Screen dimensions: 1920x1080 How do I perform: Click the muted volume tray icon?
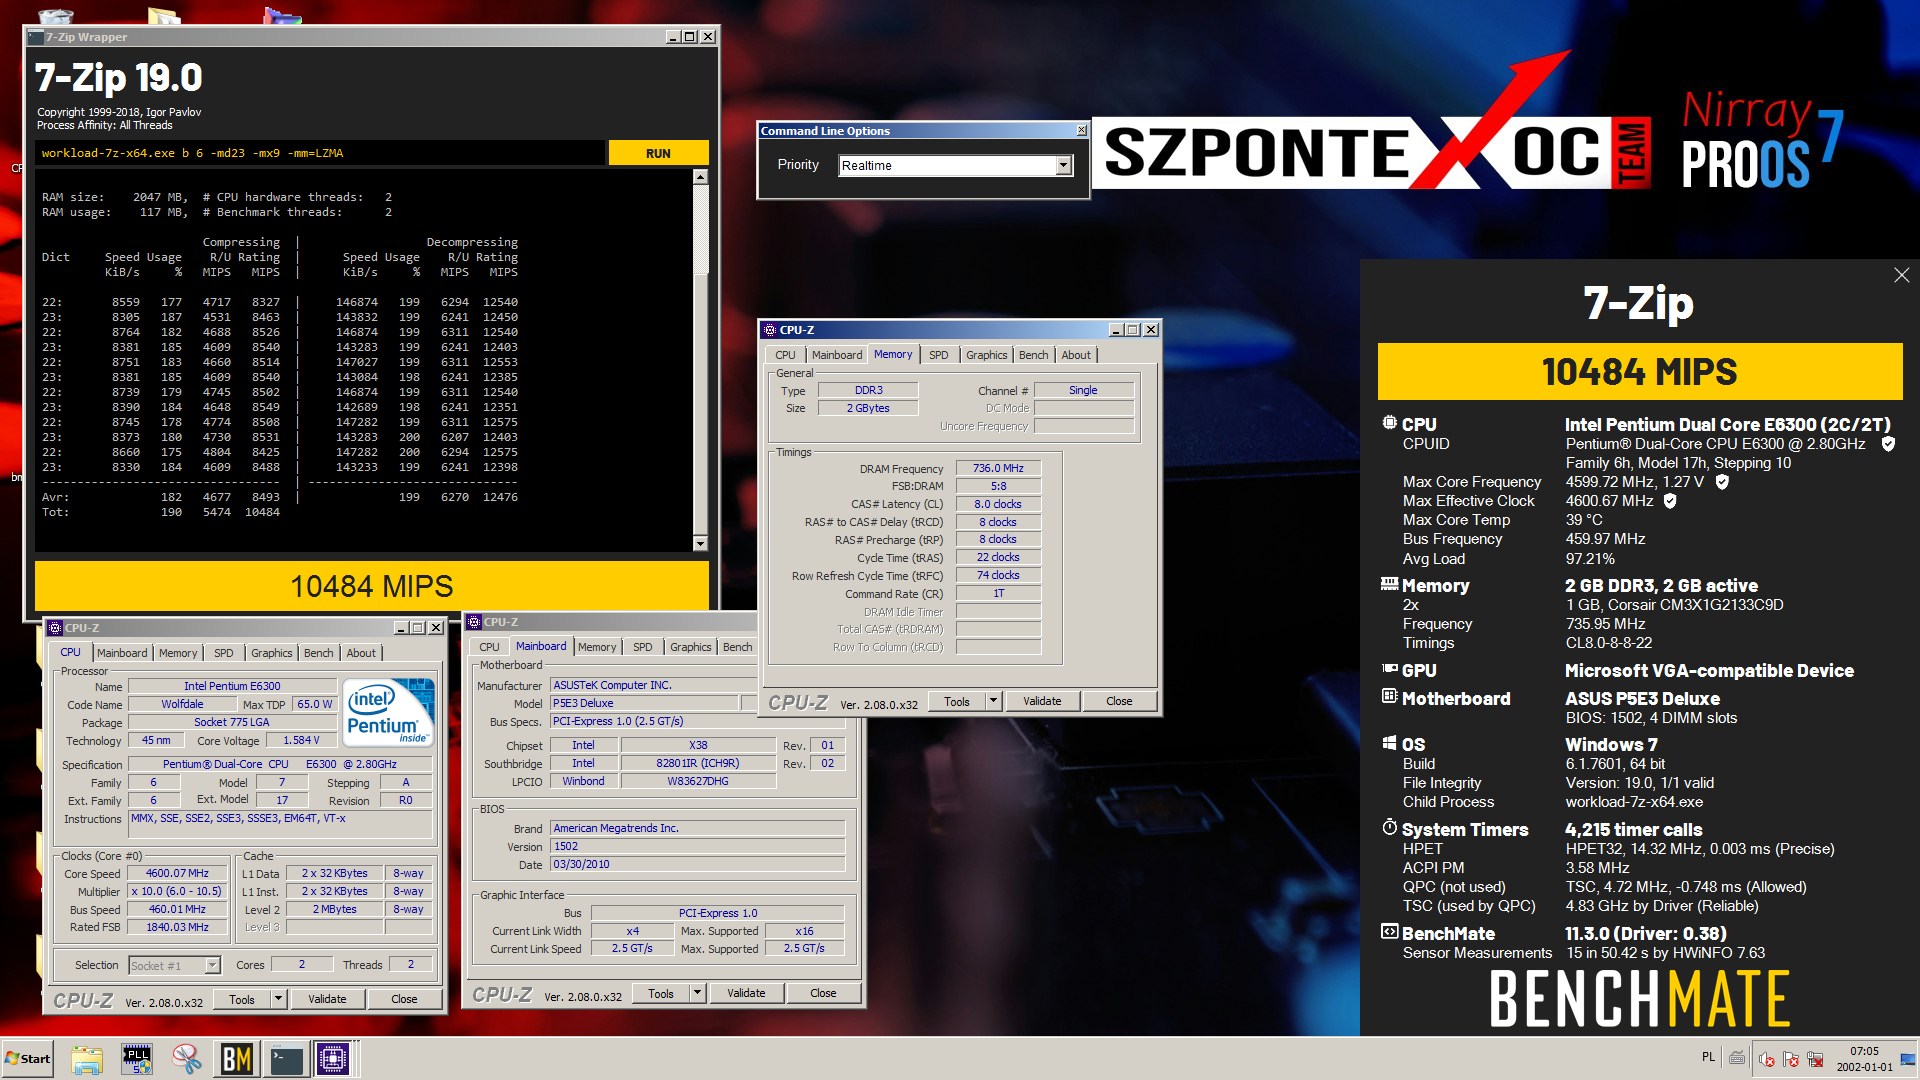click(1767, 1059)
